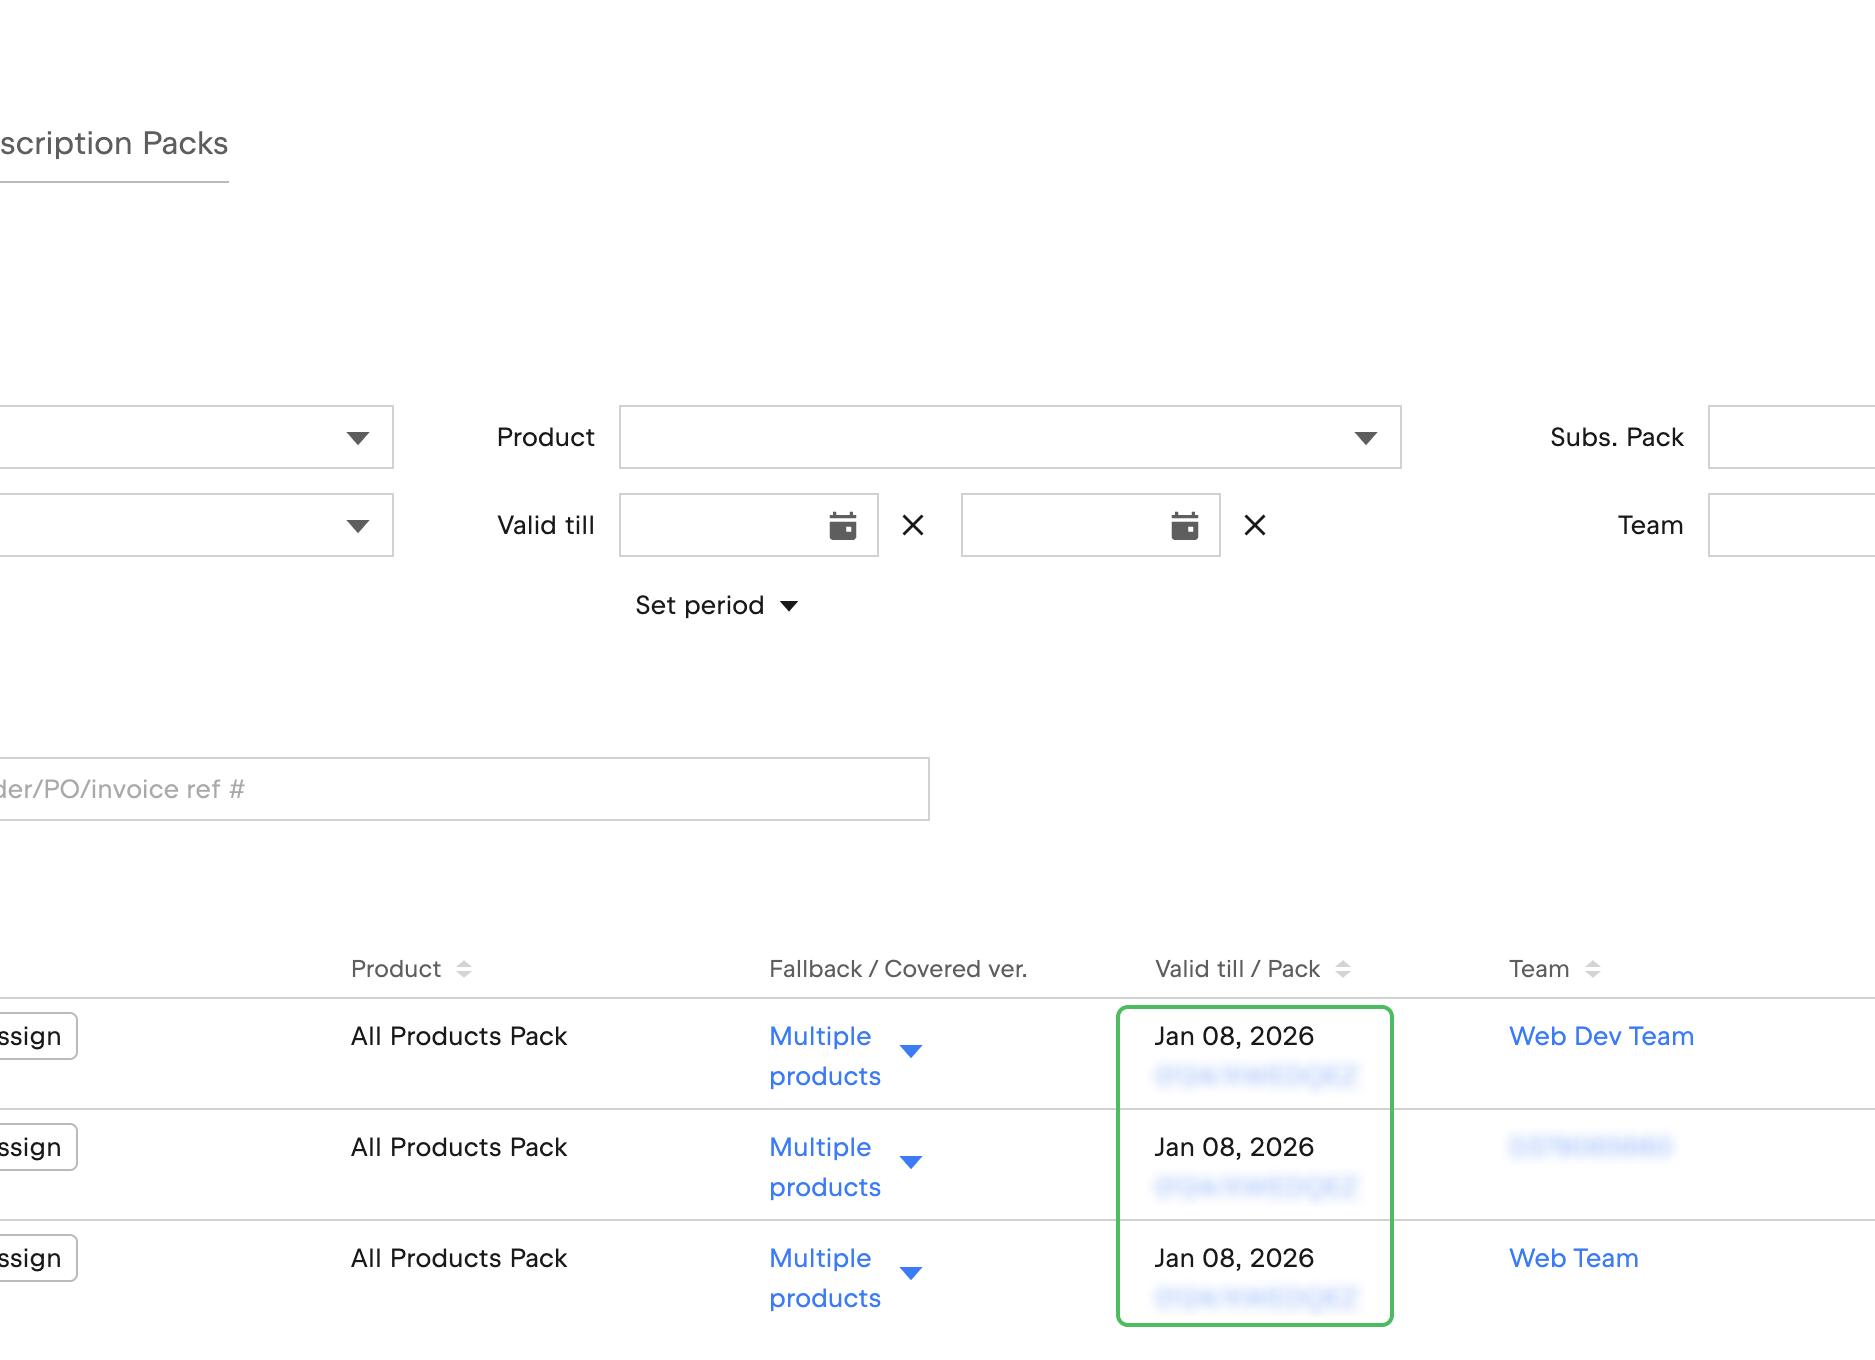Sort table by Team column

[x=1592, y=969]
